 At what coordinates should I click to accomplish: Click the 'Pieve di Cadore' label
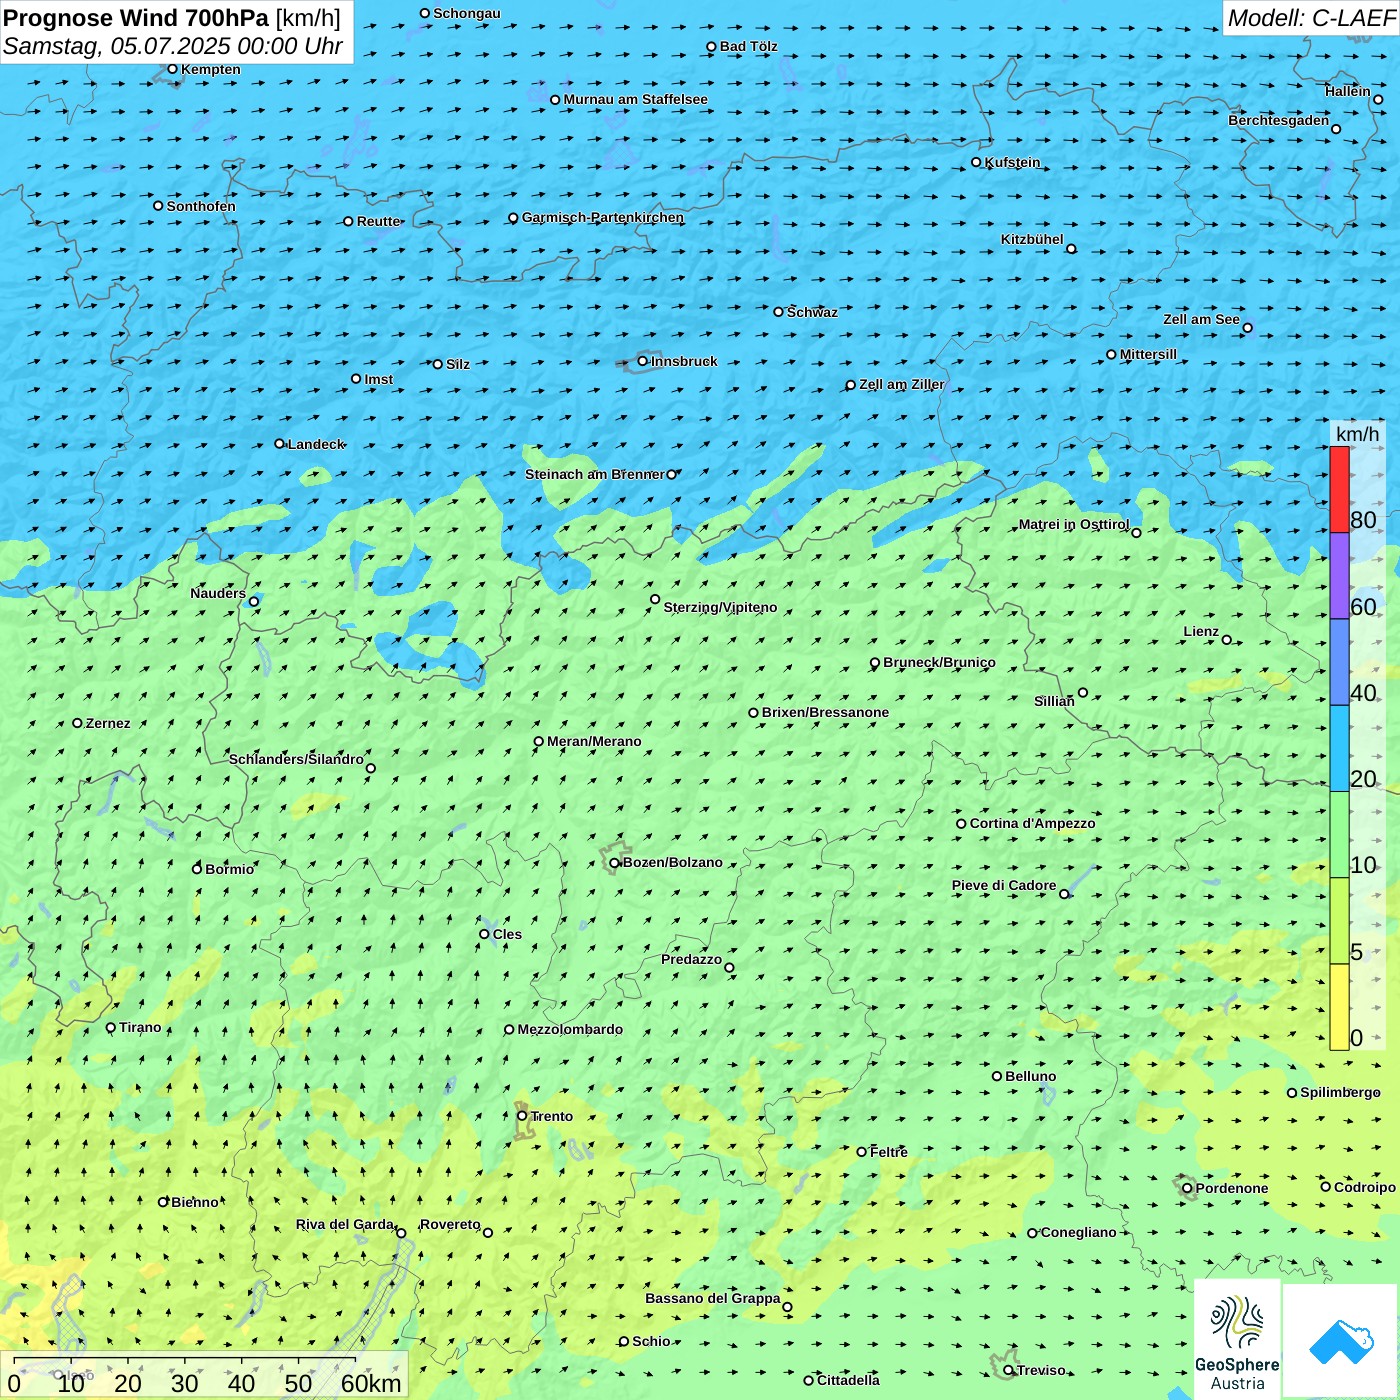click(1004, 885)
